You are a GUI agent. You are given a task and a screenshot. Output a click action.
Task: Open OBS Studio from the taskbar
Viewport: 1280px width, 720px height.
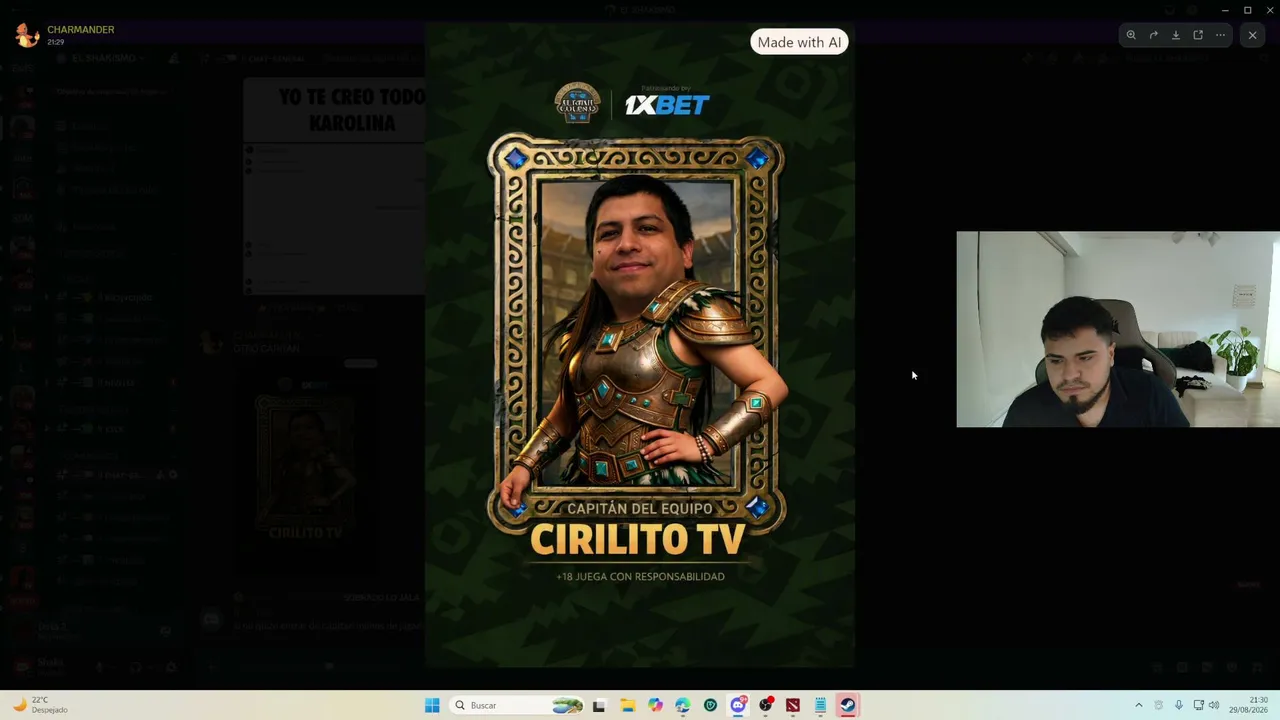click(x=765, y=705)
